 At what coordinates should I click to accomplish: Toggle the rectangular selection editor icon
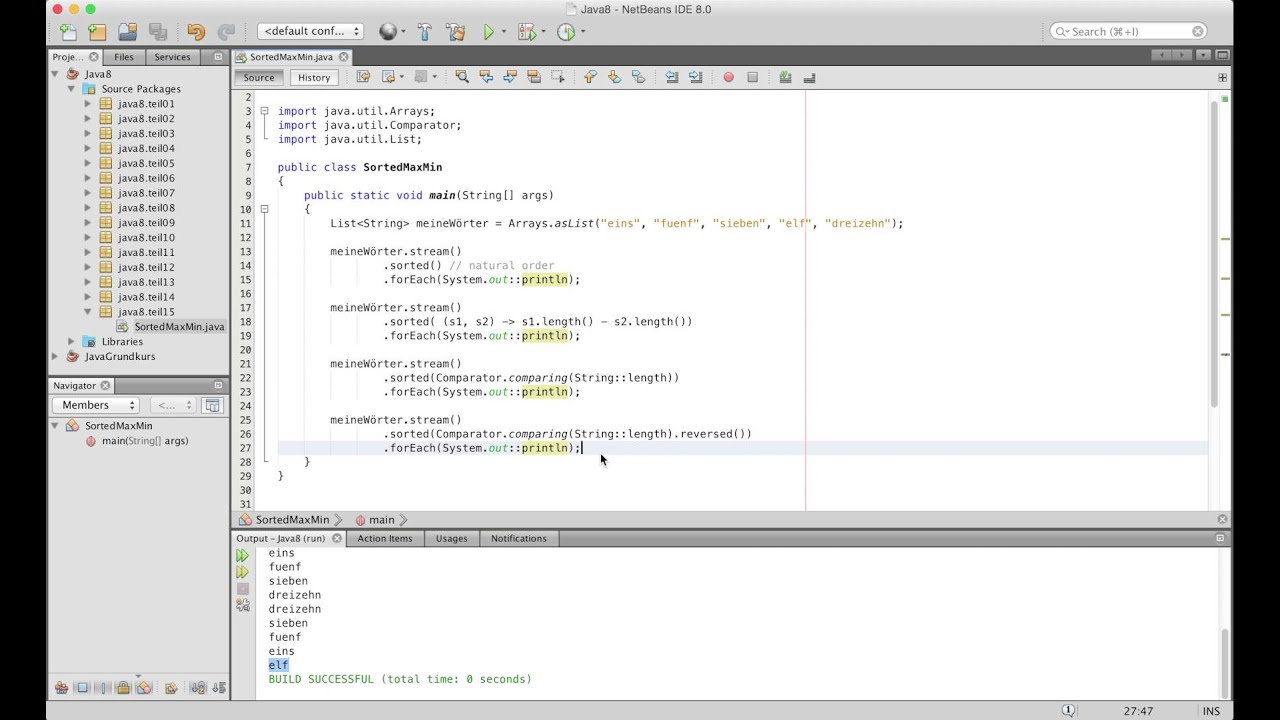pos(558,77)
